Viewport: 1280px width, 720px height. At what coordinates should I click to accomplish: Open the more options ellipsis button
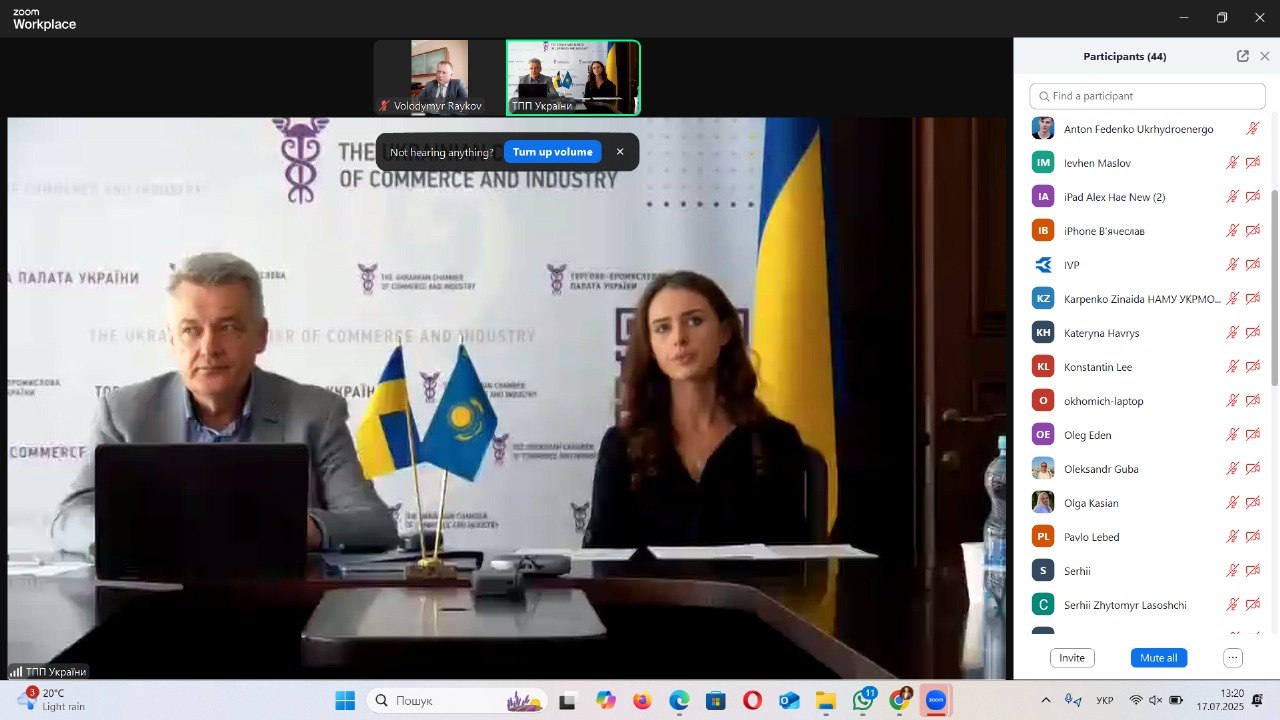pyautogui.click(x=1233, y=658)
